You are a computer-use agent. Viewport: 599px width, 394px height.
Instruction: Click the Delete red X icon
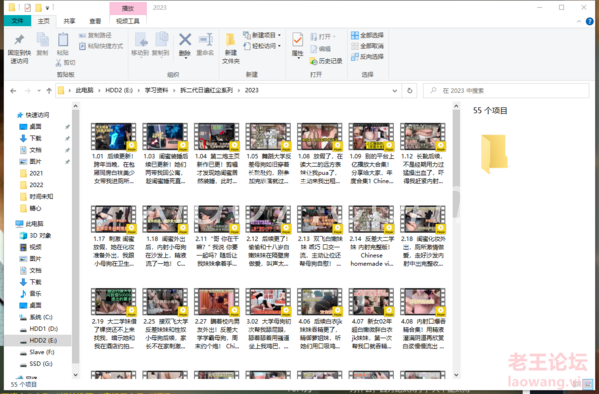click(x=185, y=40)
